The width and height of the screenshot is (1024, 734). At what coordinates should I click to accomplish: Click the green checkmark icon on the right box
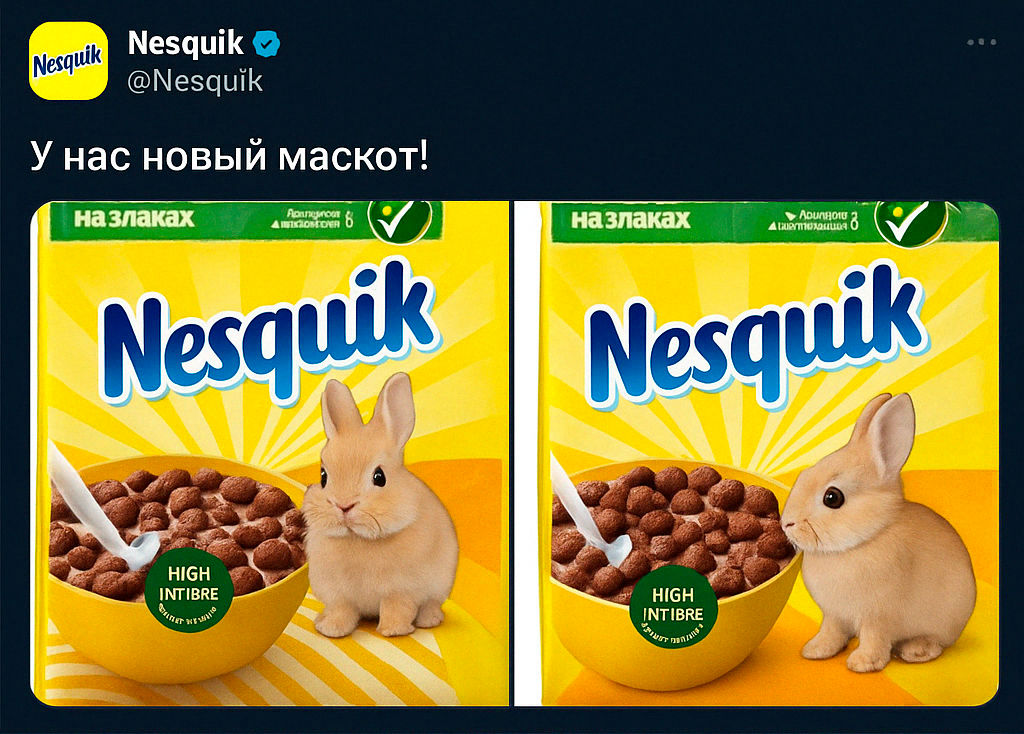[x=910, y=221]
